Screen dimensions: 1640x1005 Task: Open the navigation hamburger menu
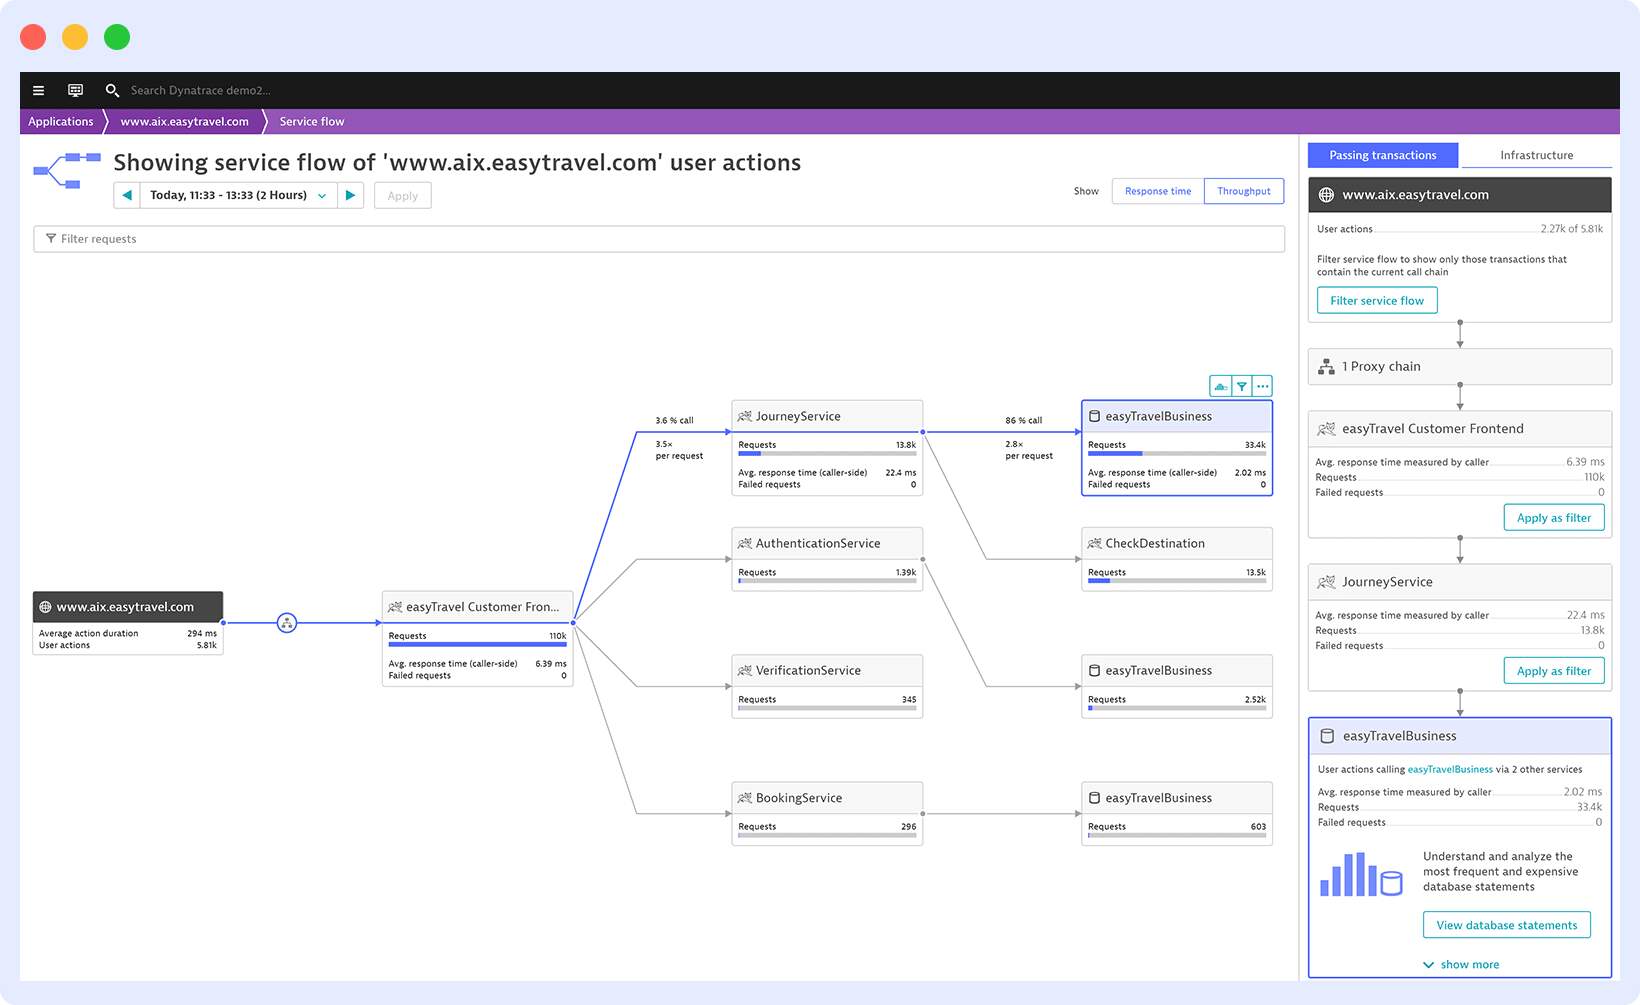(x=38, y=90)
